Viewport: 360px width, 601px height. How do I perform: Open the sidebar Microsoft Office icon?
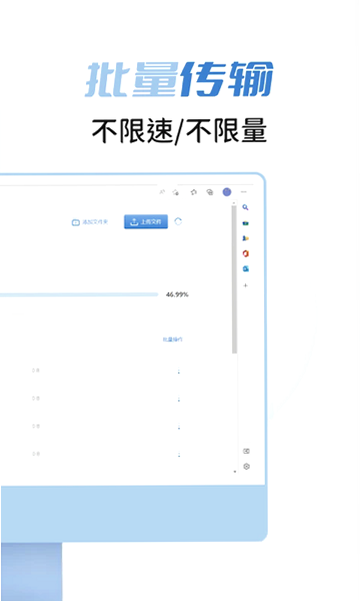[246, 253]
